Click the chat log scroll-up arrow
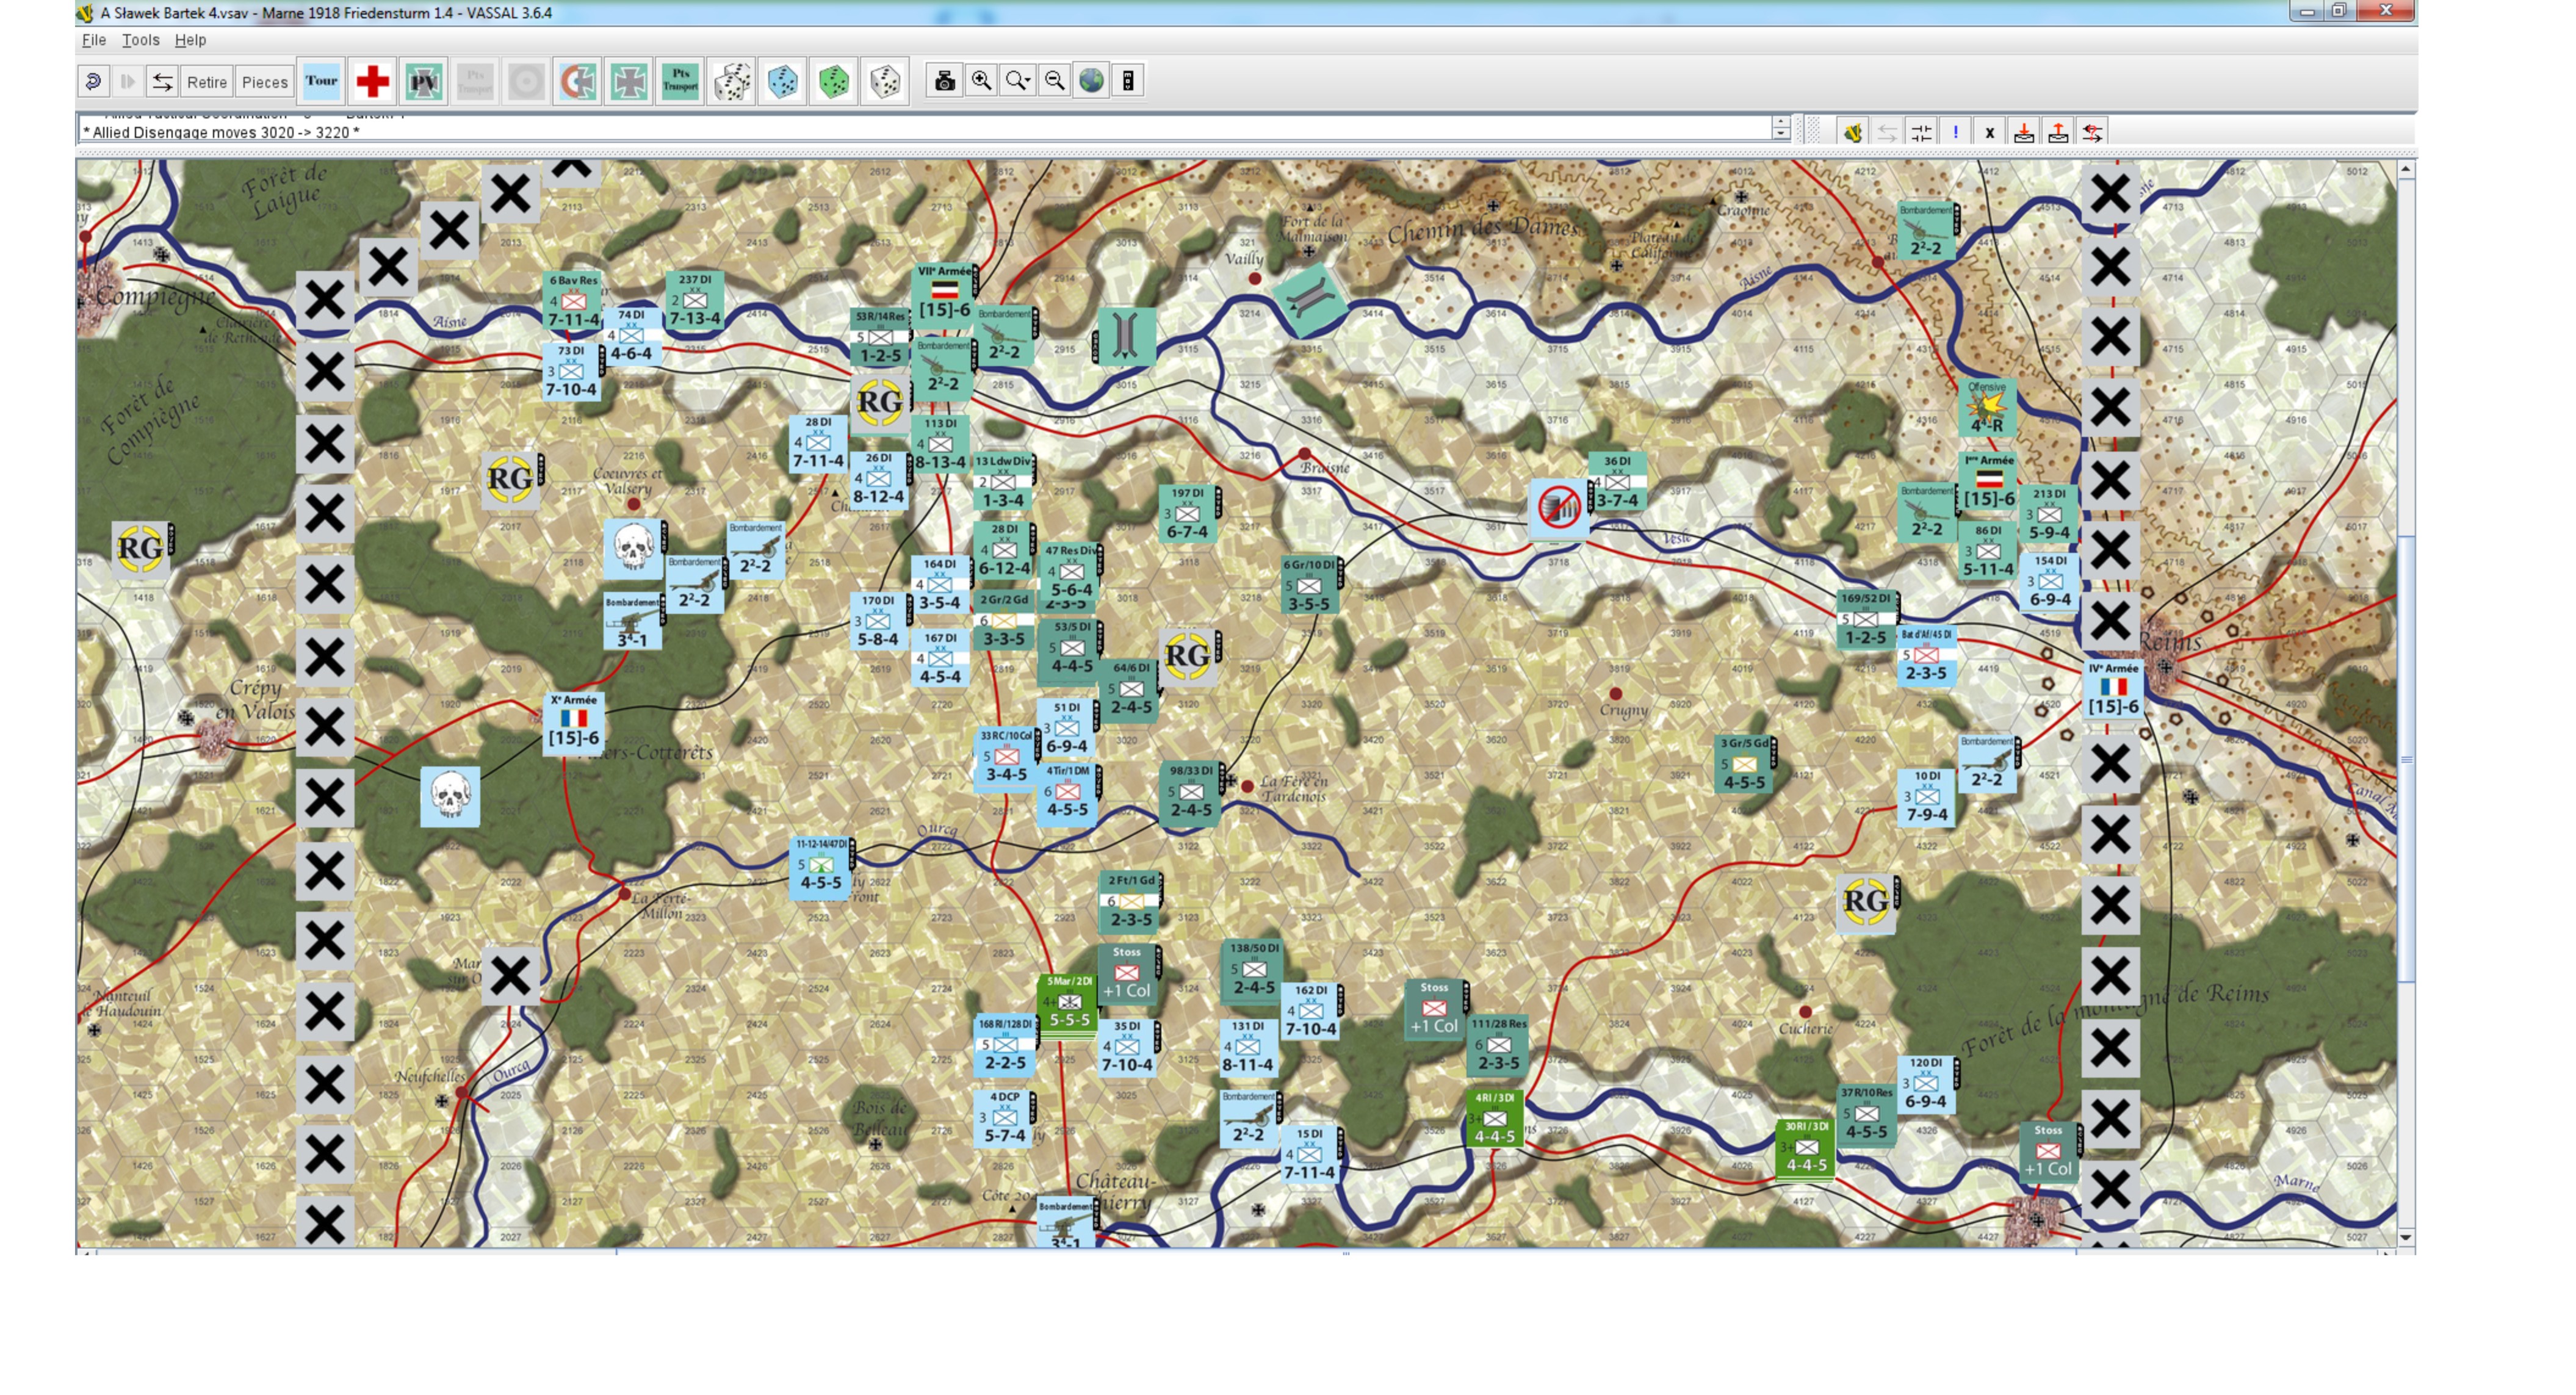The width and height of the screenshot is (2576, 1395). (1781, 122)
